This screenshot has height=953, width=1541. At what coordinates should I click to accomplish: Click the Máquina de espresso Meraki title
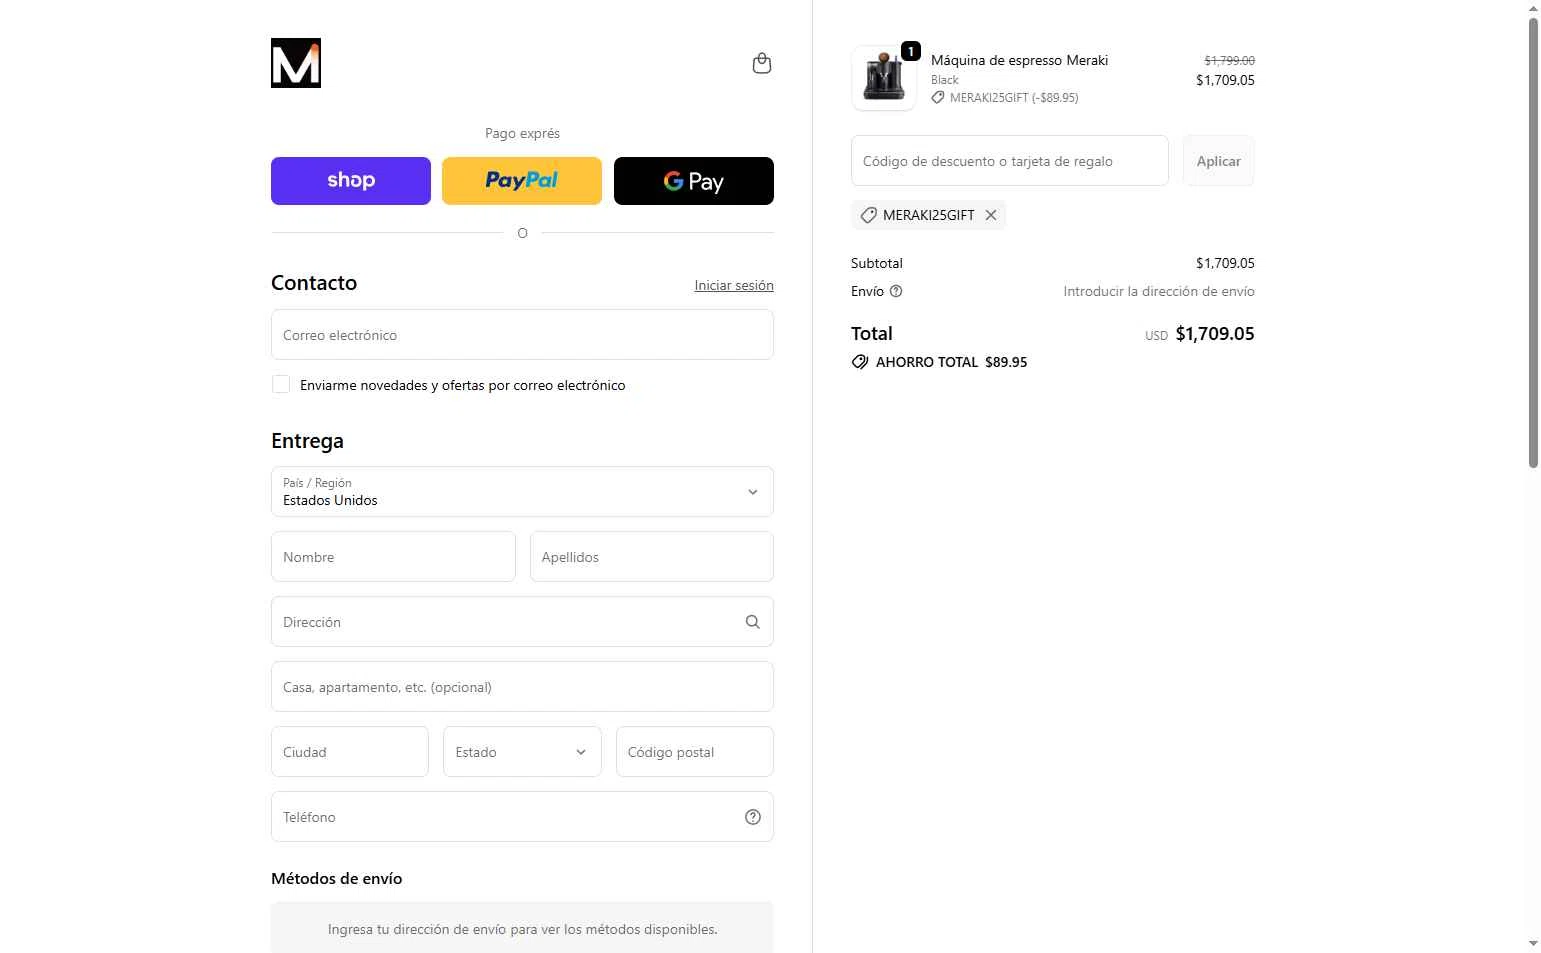[x=1019, y=60]
